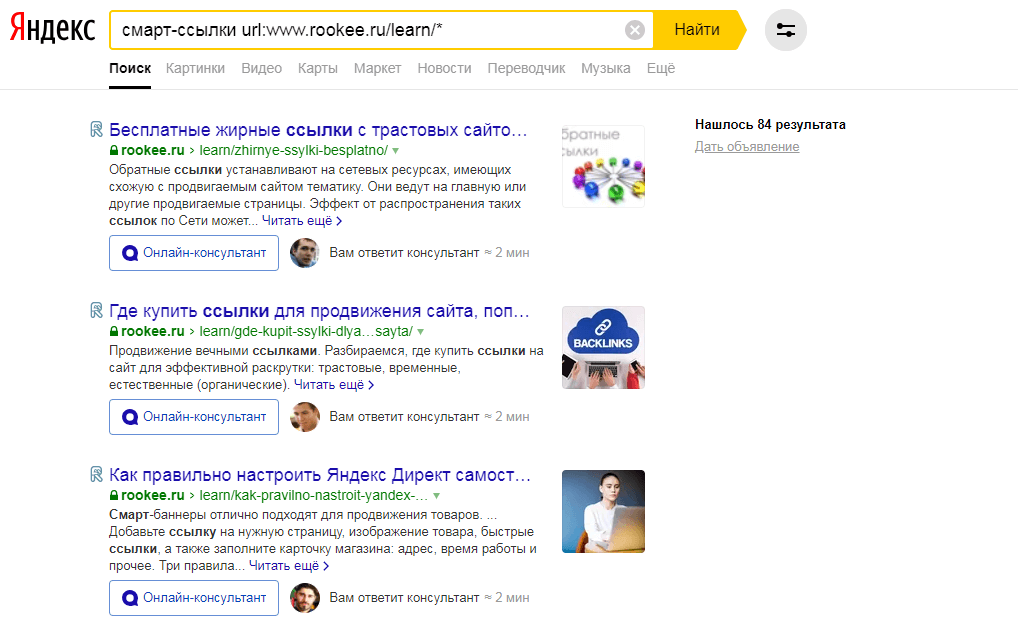Open colorful links thumbnail of first result
Screen dimensions: 1018x620
pyautogui.click(x=603, y=166)
